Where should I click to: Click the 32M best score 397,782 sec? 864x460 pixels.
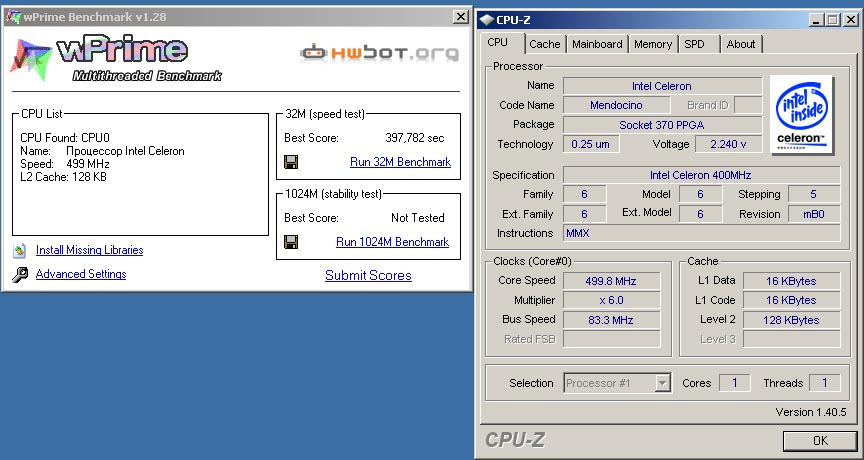click(x=414, y=138)
